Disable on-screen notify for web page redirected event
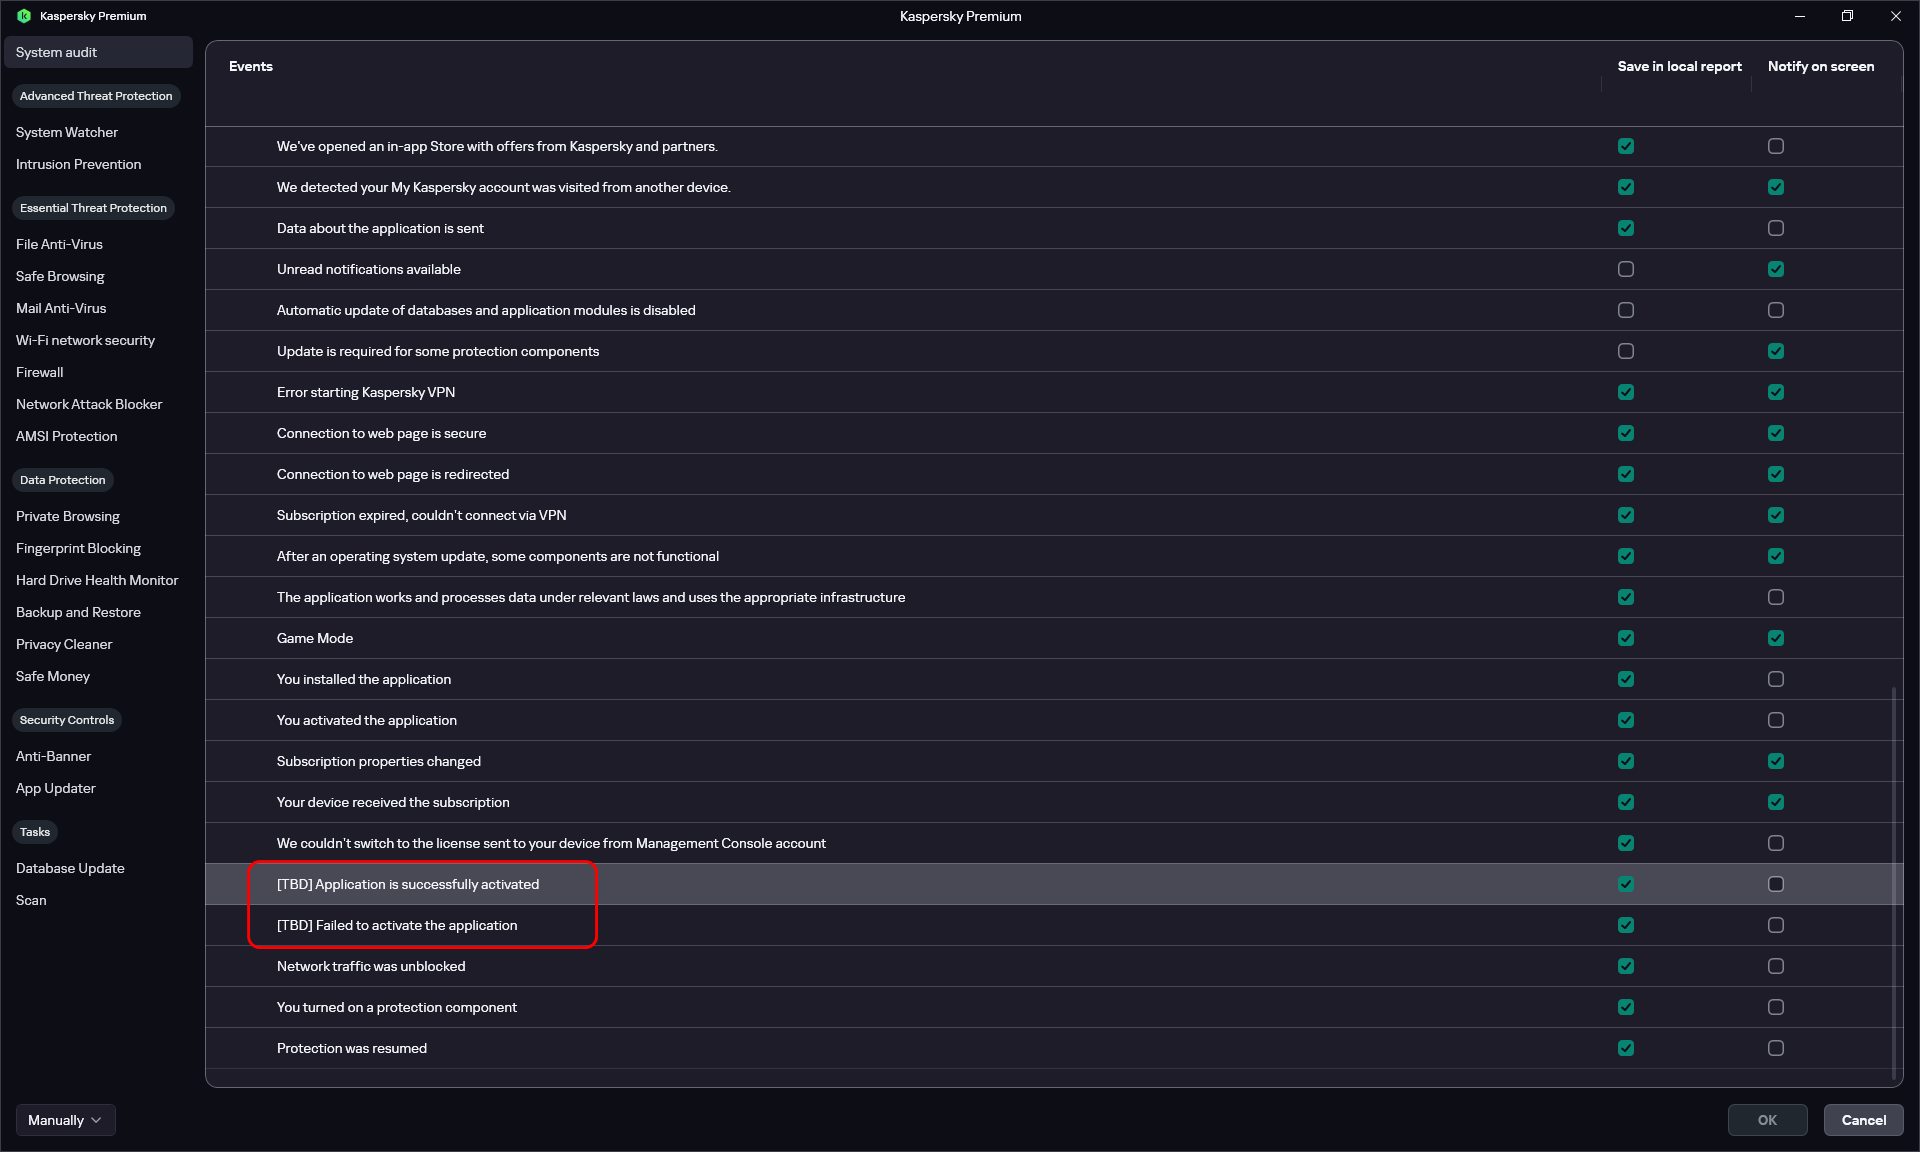This screenshot has height=1152, width=1920. click(x=1776, y=474)
